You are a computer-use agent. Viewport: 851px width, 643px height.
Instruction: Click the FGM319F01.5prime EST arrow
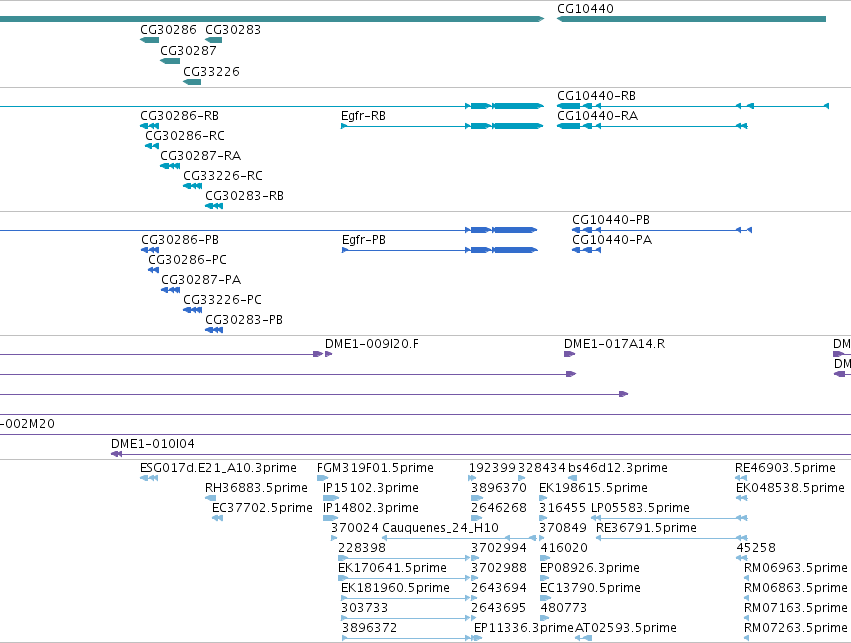coord(322,478)
